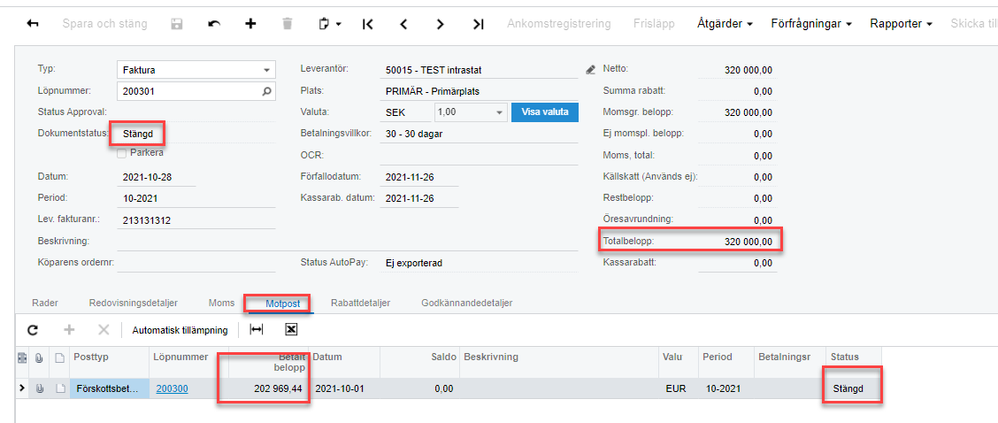Toggle the Parkera checkbox

[x=122, y=153]
